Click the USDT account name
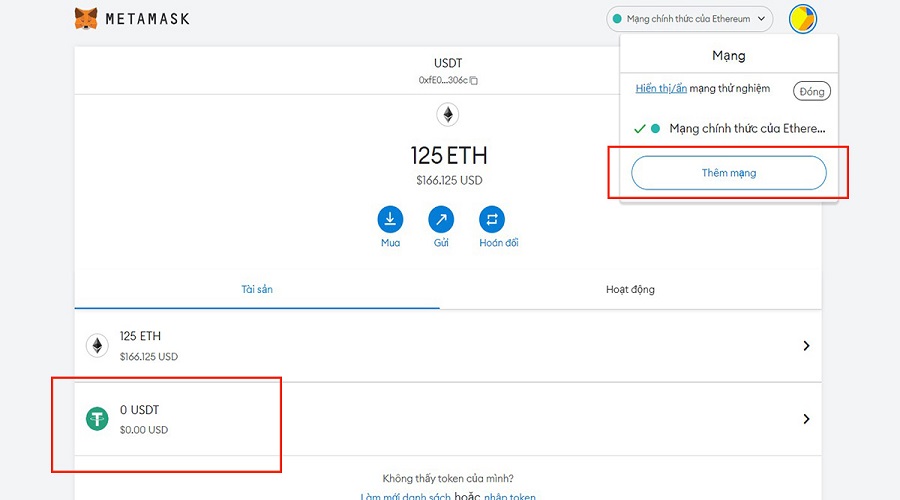 (x=448, y=63)
